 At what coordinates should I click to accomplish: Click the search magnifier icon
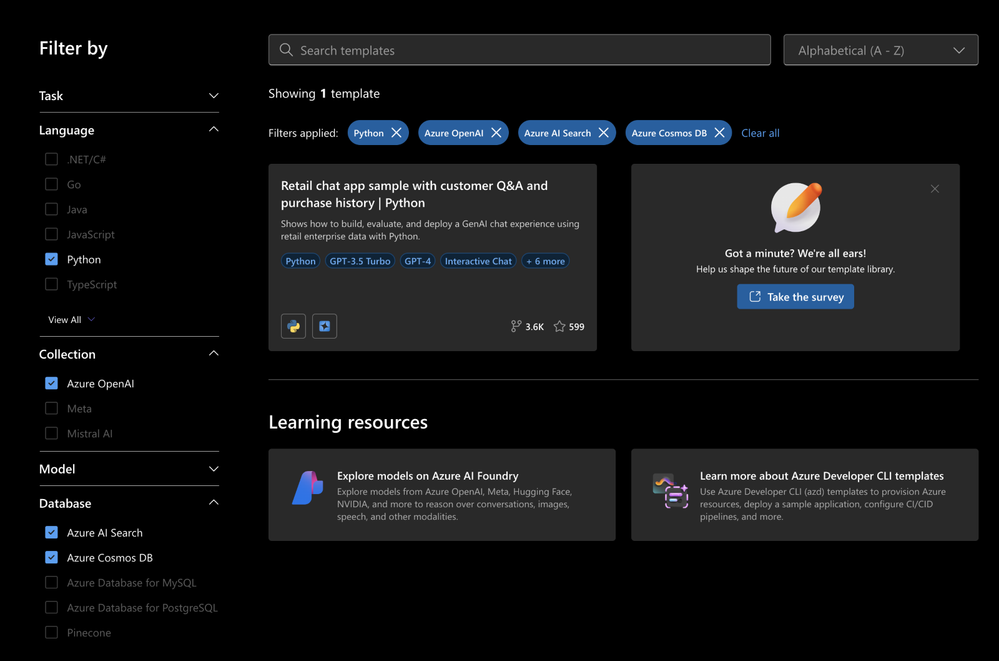click(286, 50)
